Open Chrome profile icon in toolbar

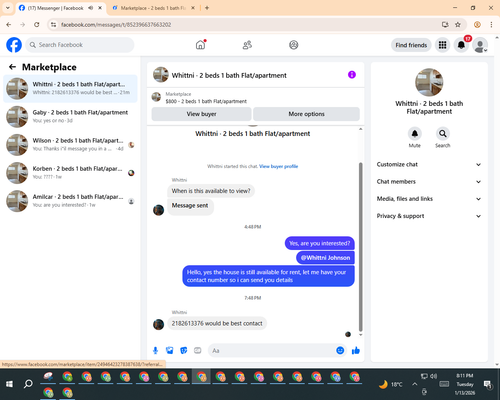click(x=477, y=24)
